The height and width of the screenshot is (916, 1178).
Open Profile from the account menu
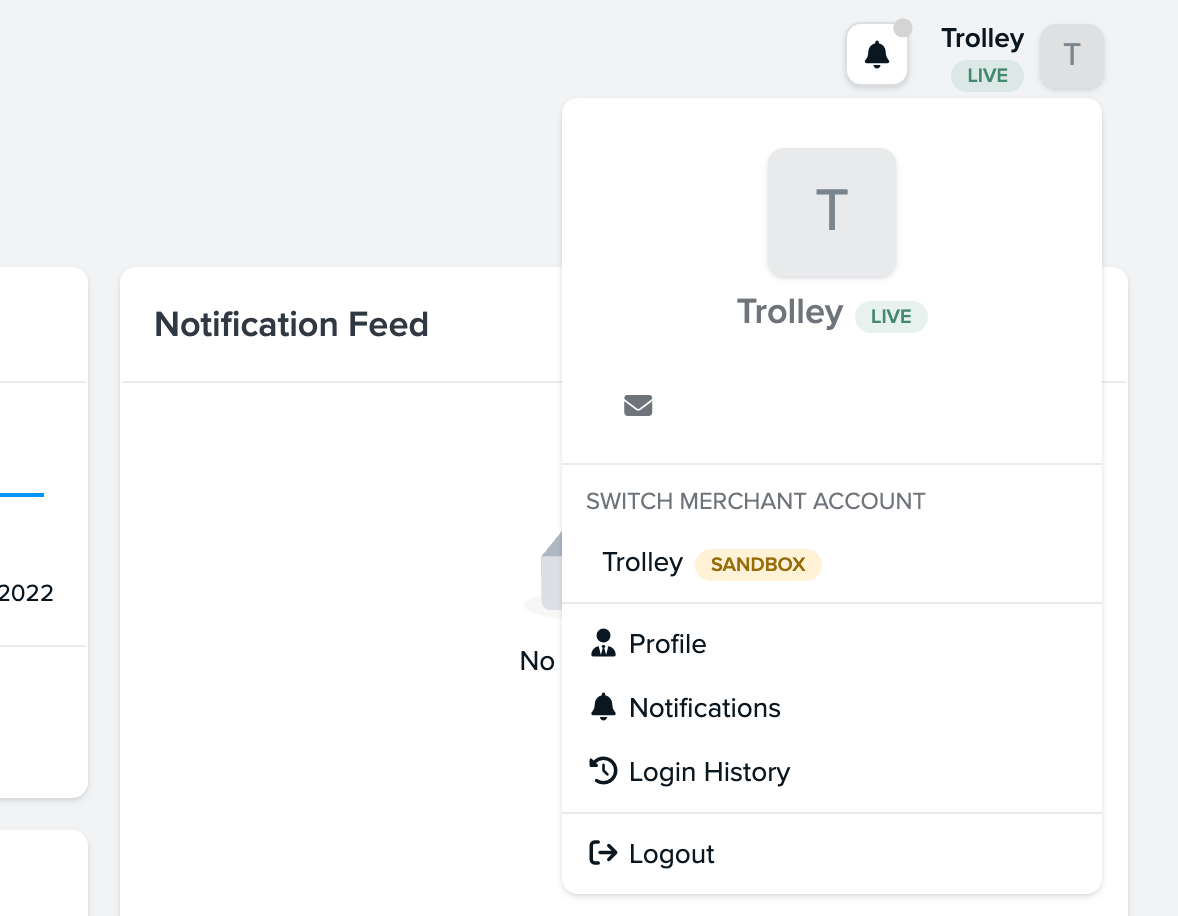(666, 644)
